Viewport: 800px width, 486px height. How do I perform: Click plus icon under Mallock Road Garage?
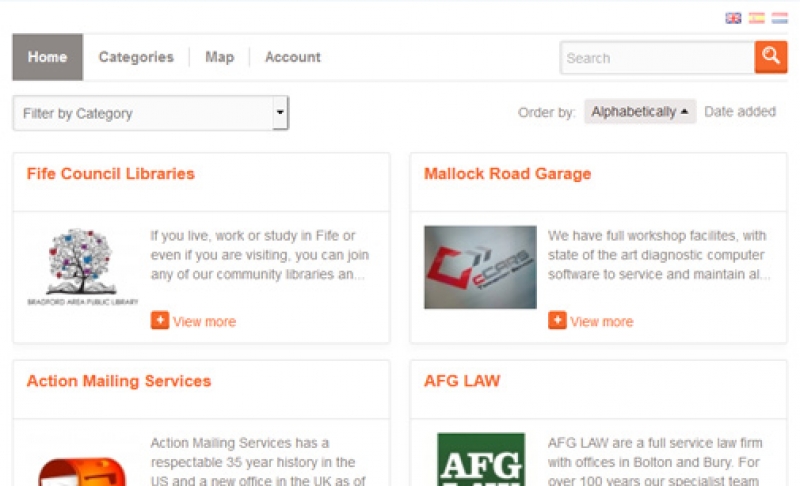[557, 320]
